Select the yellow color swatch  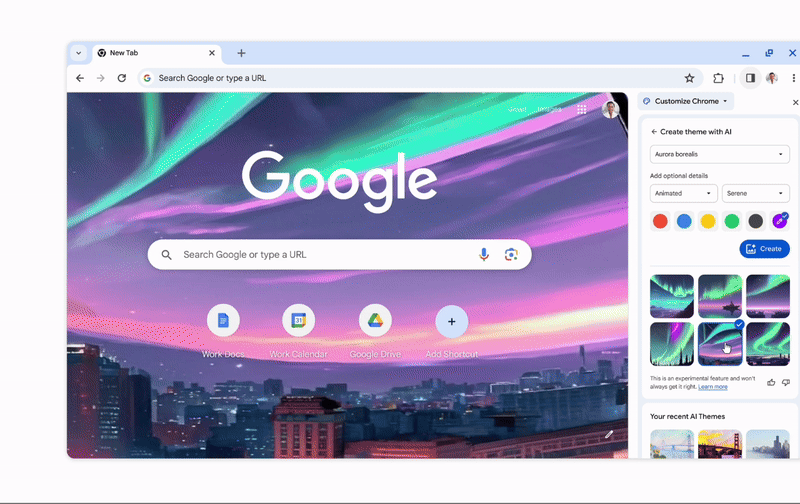(x=708, y=221)
